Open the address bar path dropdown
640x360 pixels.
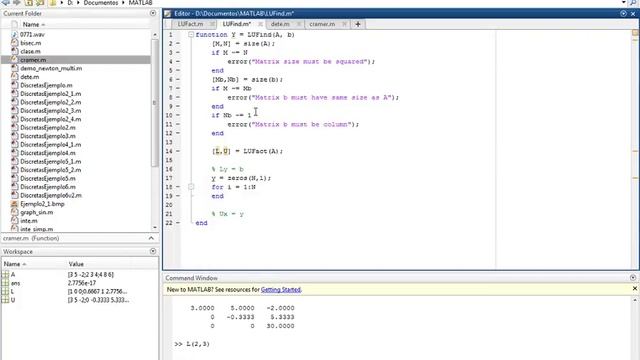[x=623, y=3]
